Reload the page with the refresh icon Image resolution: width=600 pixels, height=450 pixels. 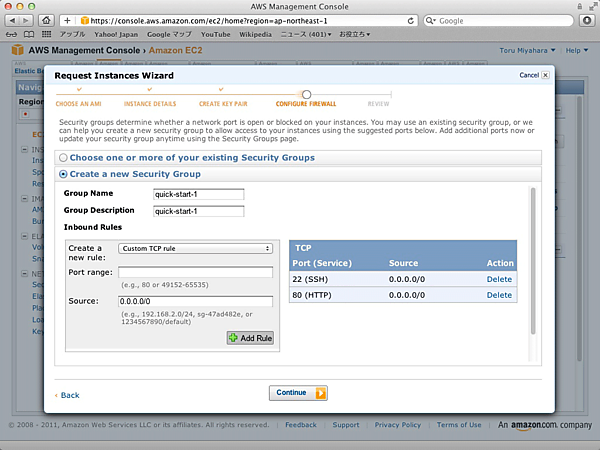[411, 21]
